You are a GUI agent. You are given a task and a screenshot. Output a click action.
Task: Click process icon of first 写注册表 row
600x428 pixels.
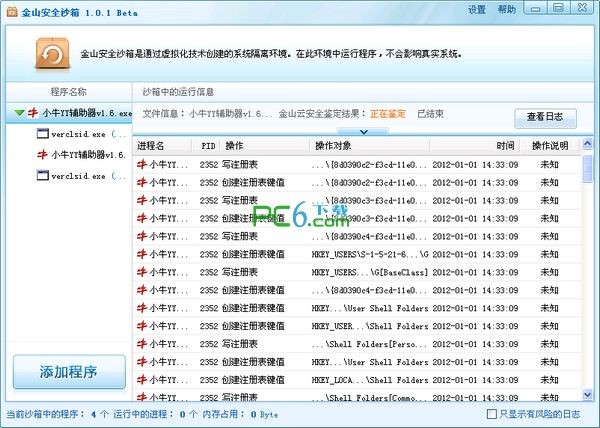click(142, 164)
